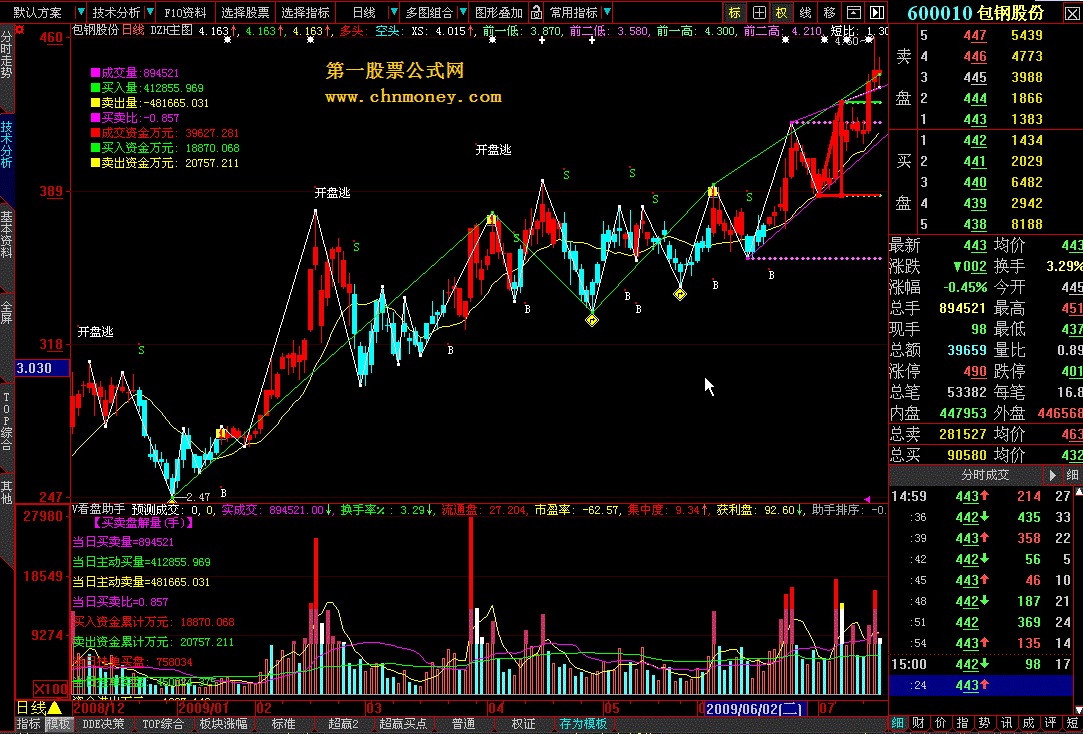Viewport: 1083px width, 734px height.
Task: Open 价 tab in right panel bottom
Action: pyautogui.click(x=940, y=723)
